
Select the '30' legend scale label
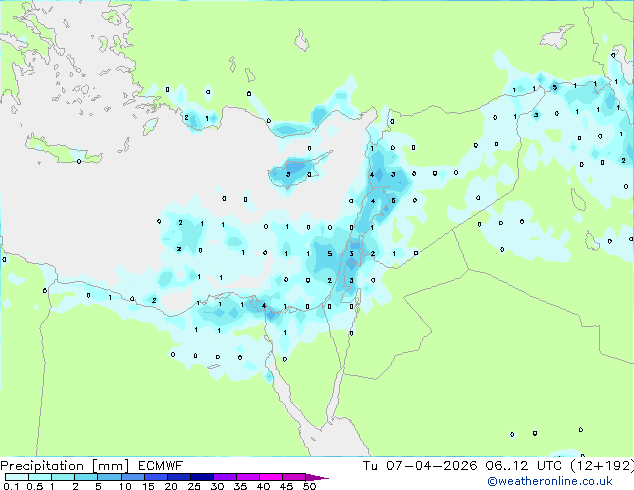click(x=217, y=486)
